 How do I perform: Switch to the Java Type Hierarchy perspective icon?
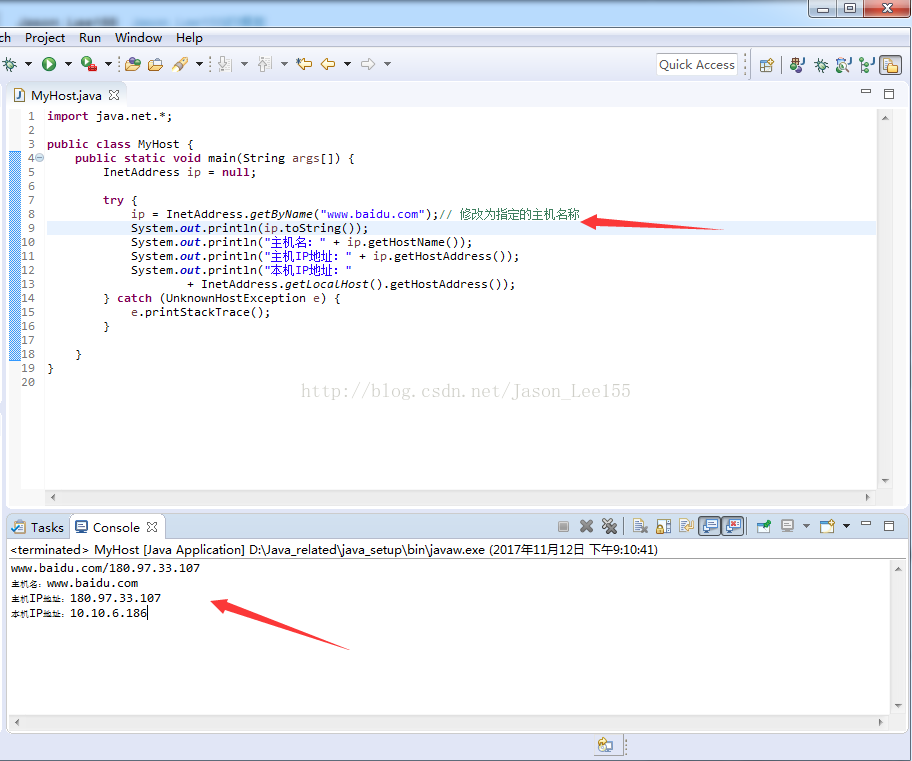click(867, 65)
